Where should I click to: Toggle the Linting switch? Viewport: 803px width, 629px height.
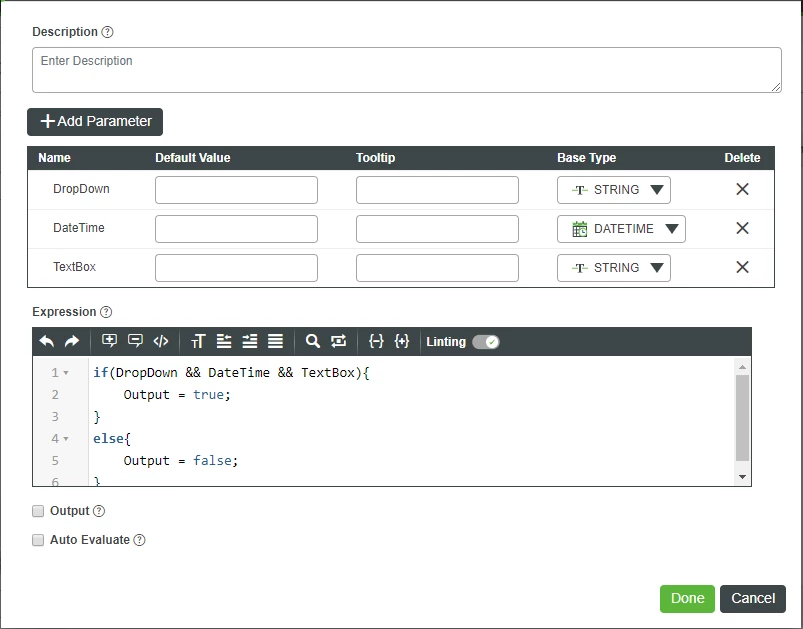coord(485,342)
